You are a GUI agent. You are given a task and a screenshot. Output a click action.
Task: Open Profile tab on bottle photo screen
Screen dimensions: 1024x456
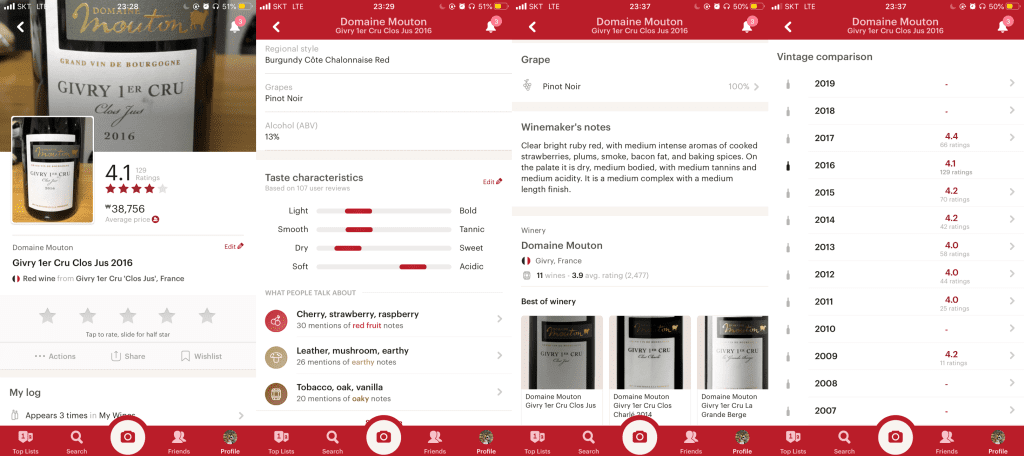point(230,442)
